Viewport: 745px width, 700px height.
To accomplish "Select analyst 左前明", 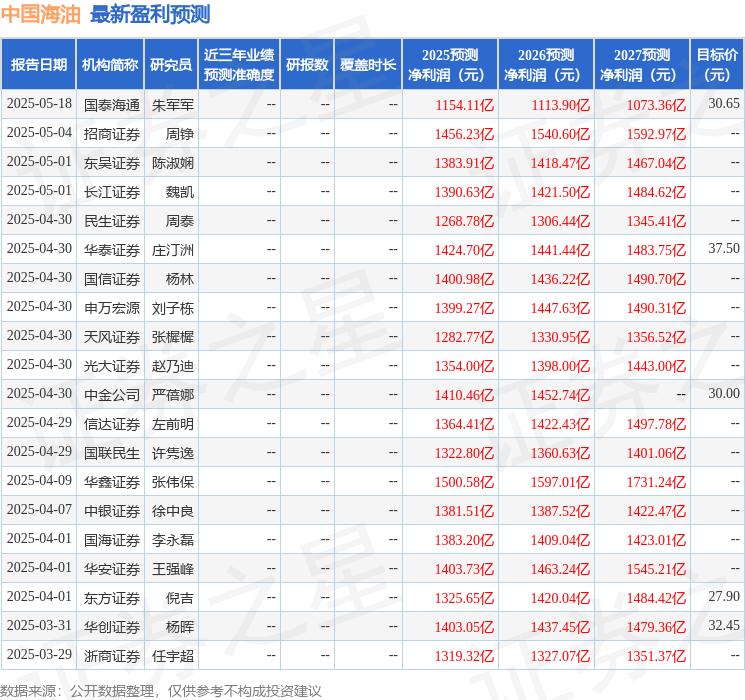I will (x=173, y=424).
